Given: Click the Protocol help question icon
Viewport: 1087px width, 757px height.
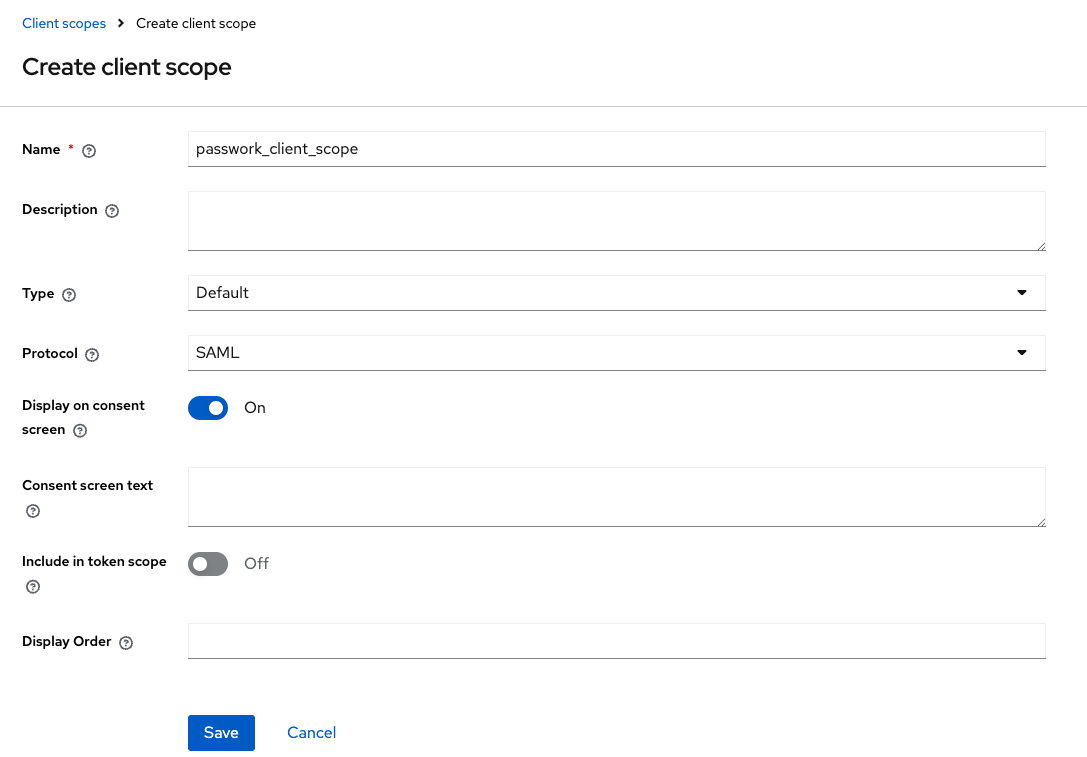Looking at the screenshot, I should point(92,355).
